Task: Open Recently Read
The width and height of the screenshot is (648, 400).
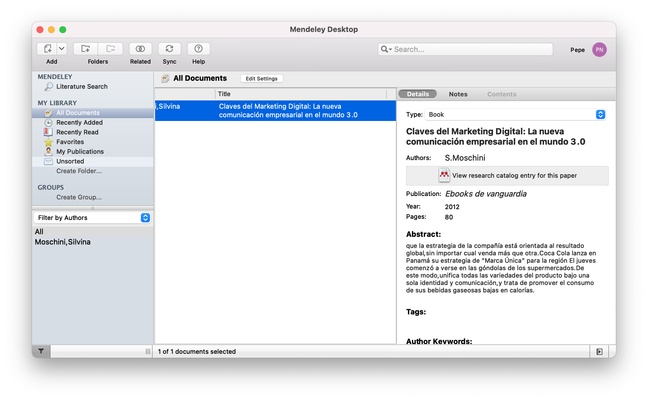Action: point(77,132)
